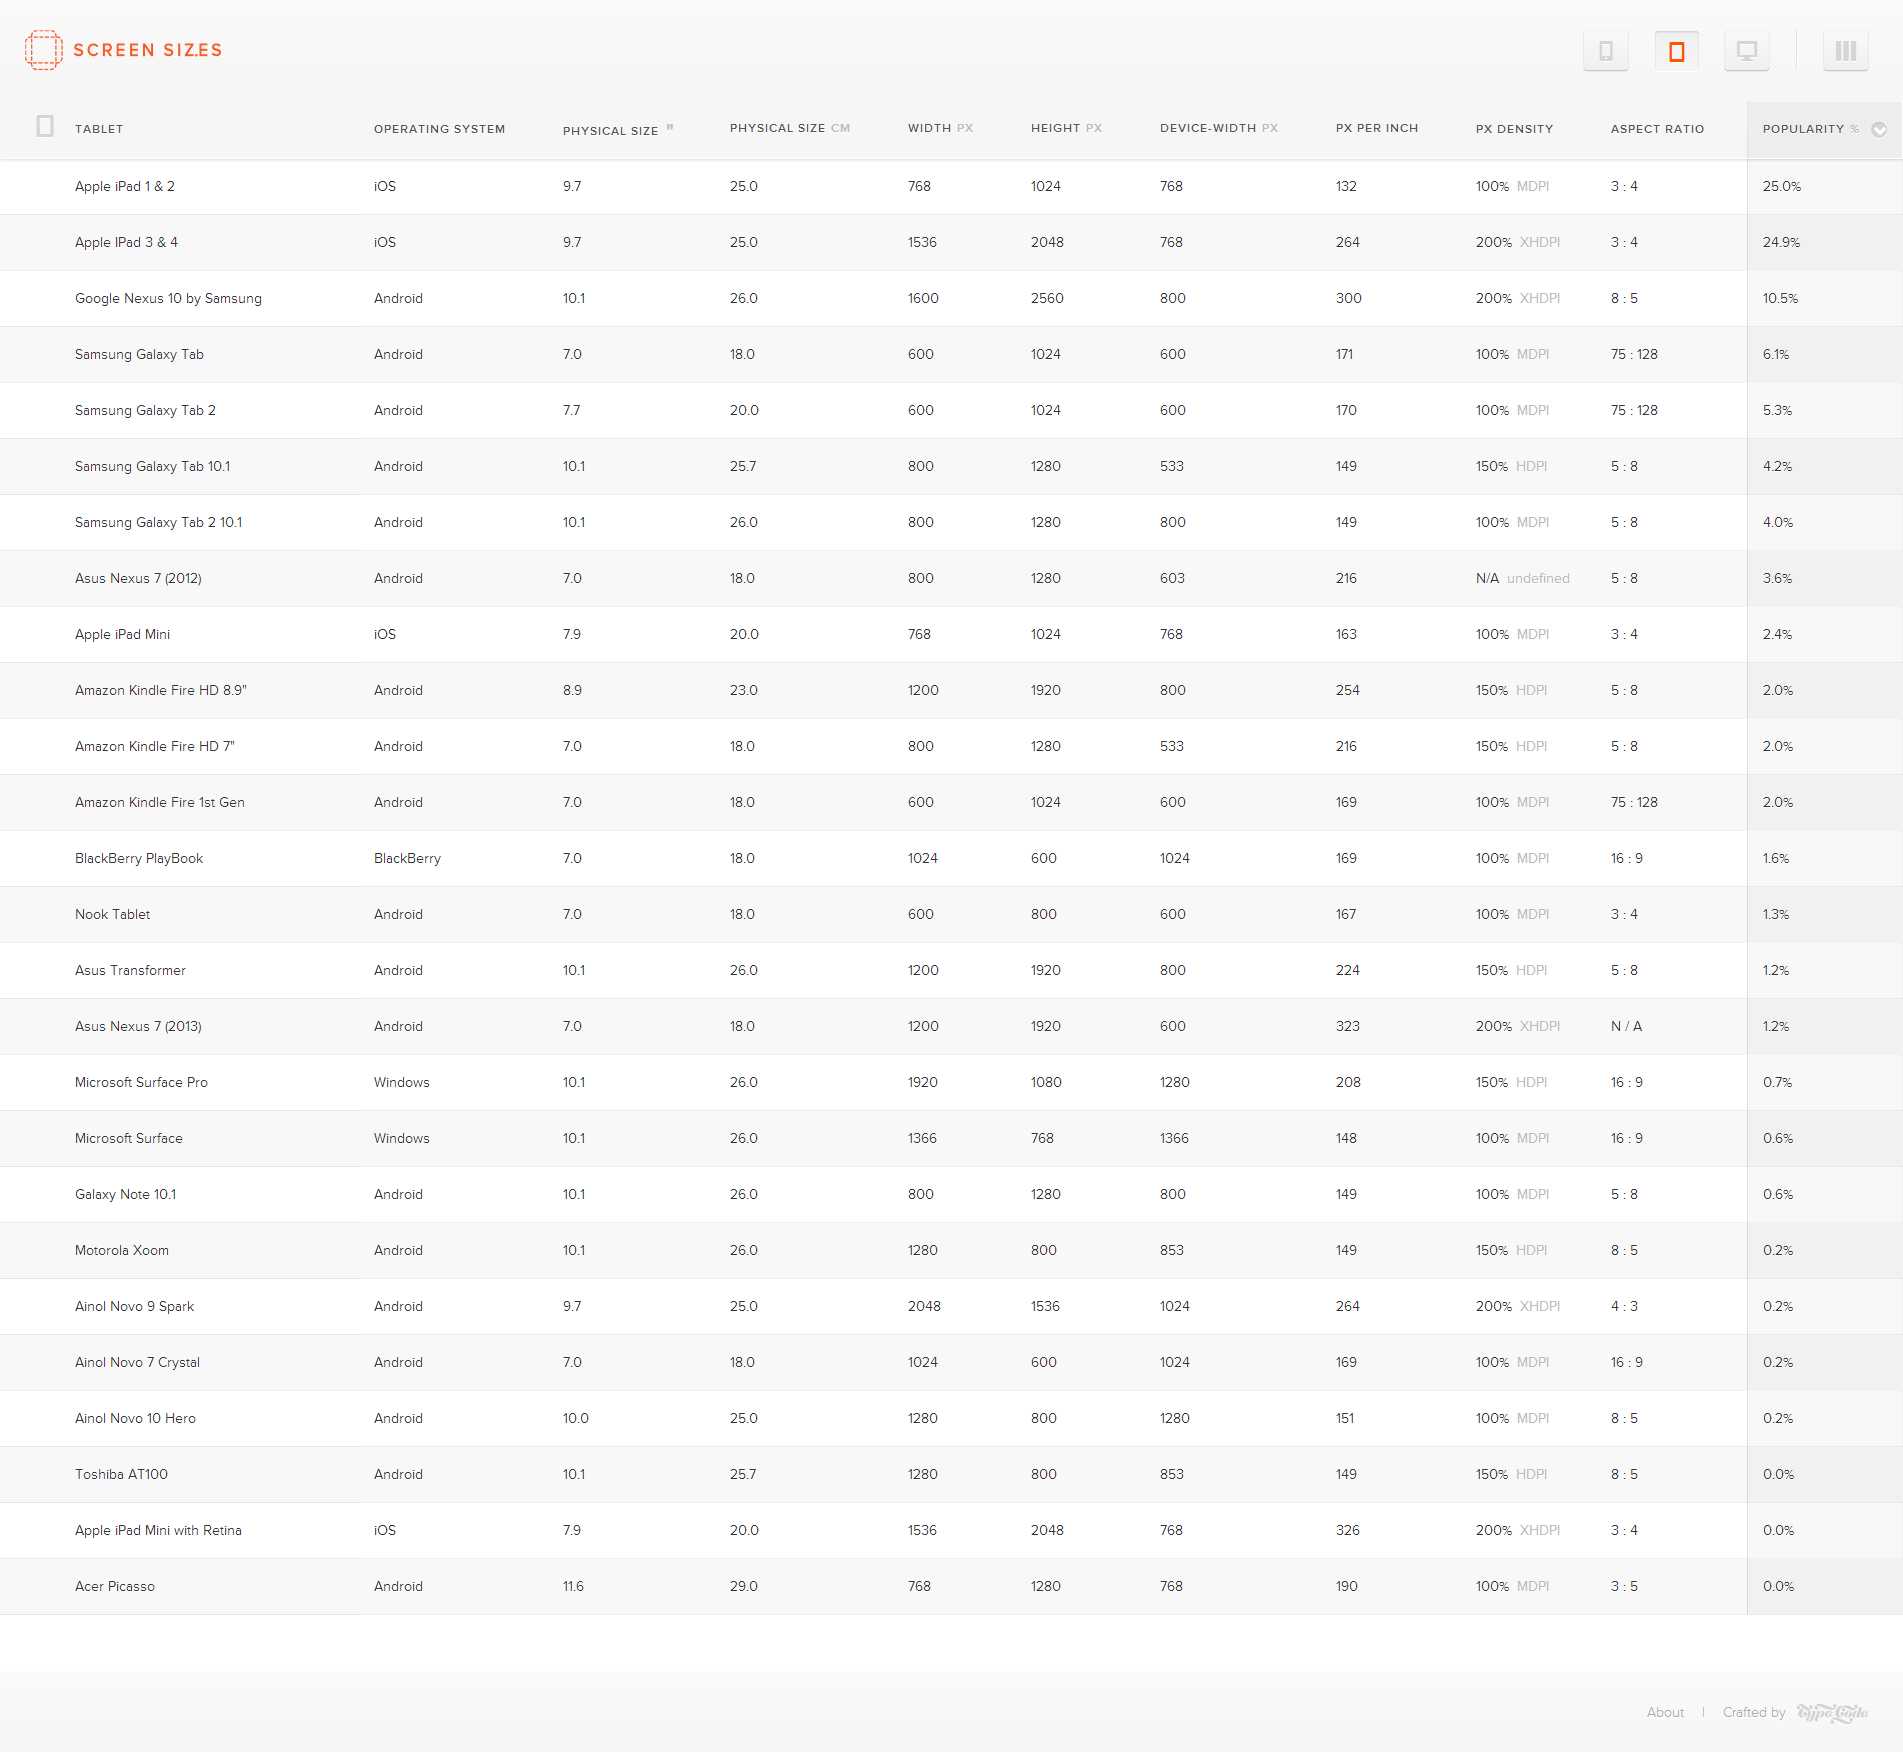This screenshot has width=1903, height=1752.
Task: Open the TypeCode crafted-by logo link
Action: pos(1832,1713)
